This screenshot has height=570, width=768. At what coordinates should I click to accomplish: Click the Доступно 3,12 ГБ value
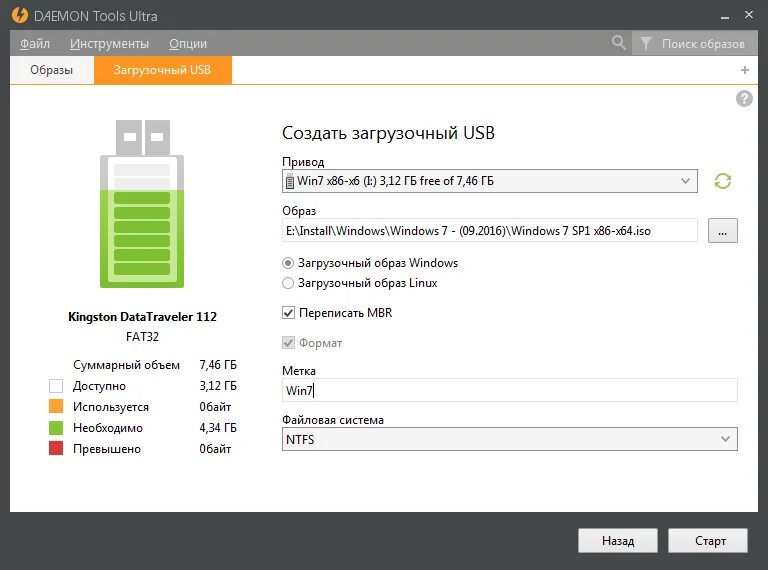click(x=217, y=386)
